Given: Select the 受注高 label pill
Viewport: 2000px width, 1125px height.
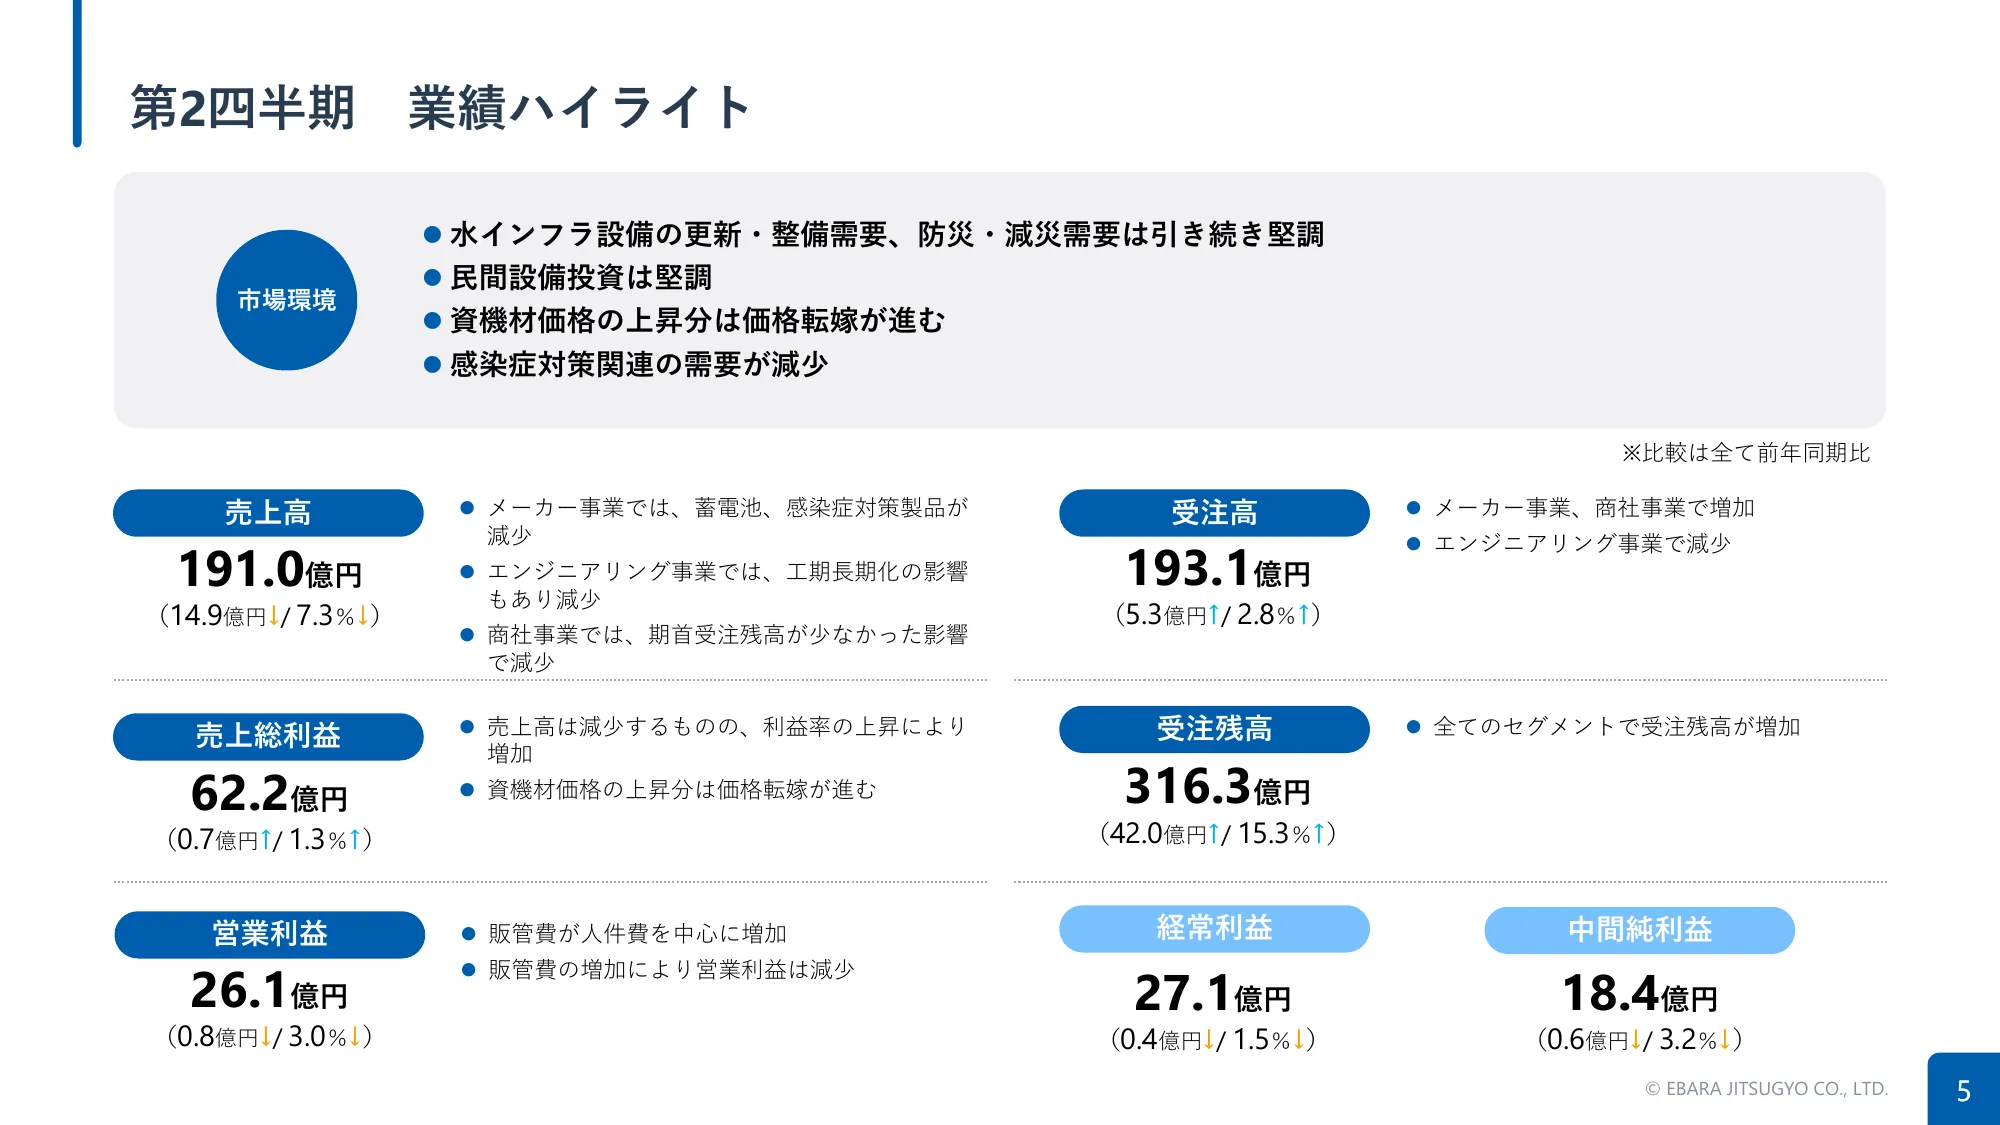Looking at the screenshot, I should pyautogui.click(x=1214, y=513).
